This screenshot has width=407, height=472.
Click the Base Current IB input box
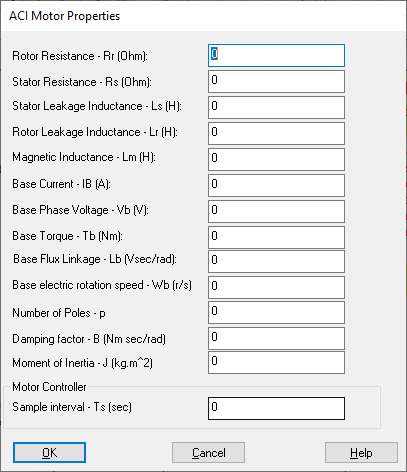(x=276, y=185)
